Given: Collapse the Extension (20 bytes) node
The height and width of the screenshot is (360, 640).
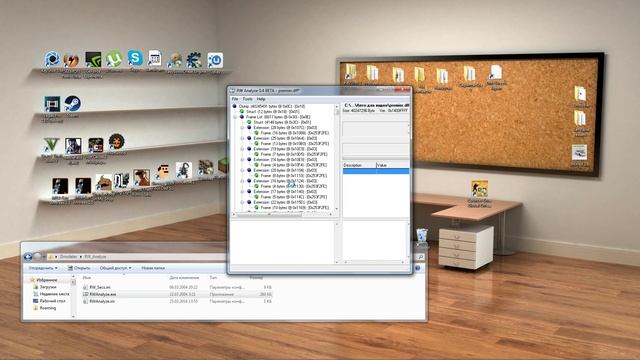Looking at the screenshot, I should pos(242,170).
